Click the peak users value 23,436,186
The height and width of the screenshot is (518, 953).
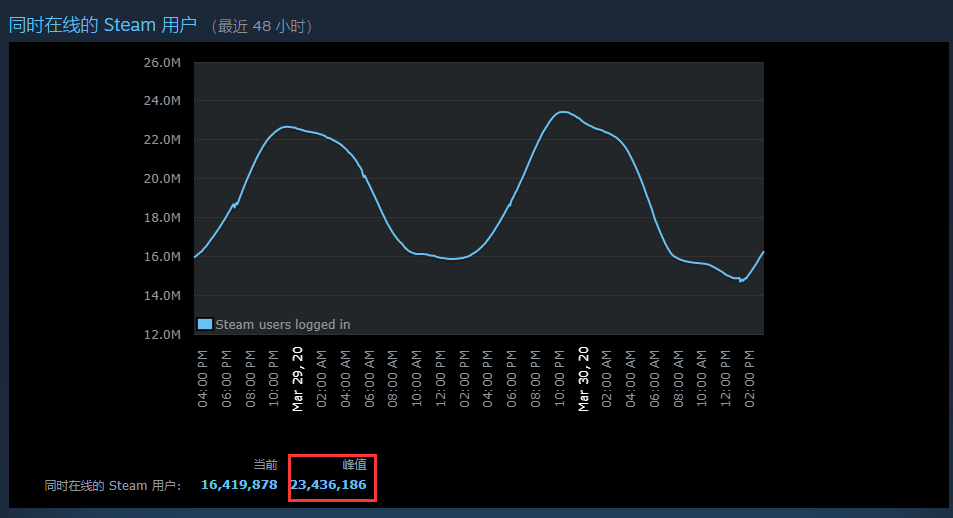tap(328, 485)
